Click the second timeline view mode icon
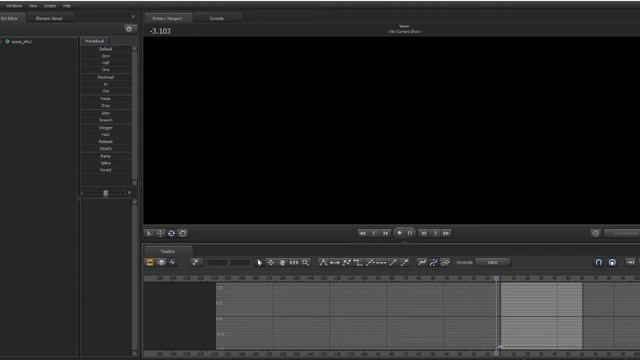 (x=161, y=262)
